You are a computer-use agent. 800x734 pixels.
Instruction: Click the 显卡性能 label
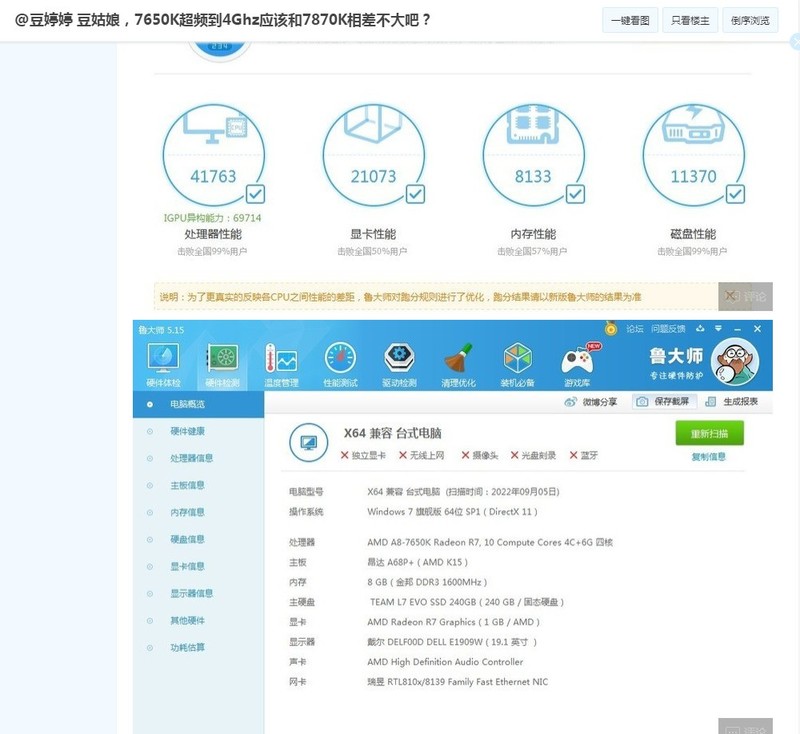373,234
